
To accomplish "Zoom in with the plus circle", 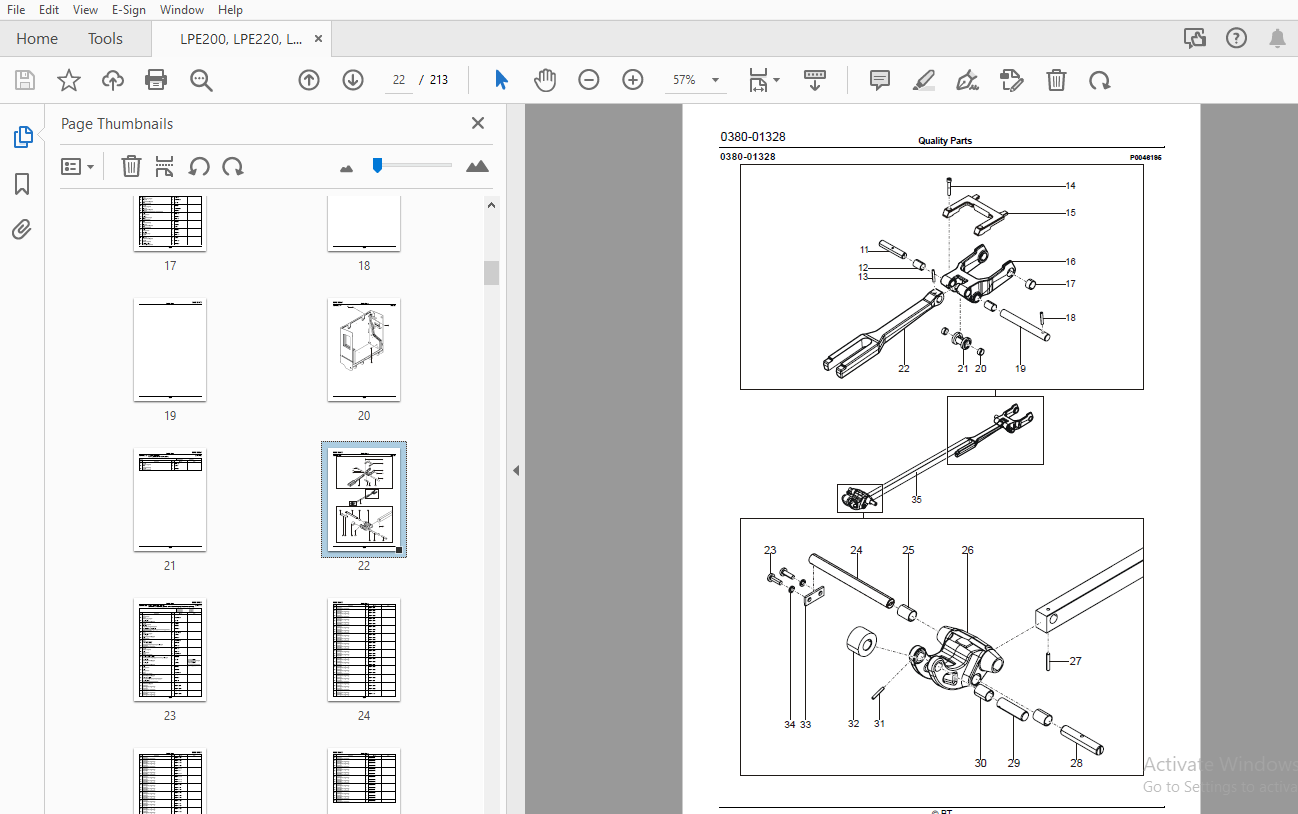I will [633, 80].
